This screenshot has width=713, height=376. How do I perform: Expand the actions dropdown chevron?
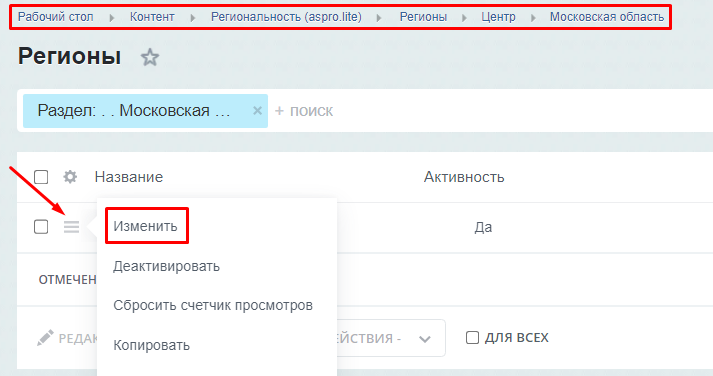pyautogui.click(x=425, y=339)
